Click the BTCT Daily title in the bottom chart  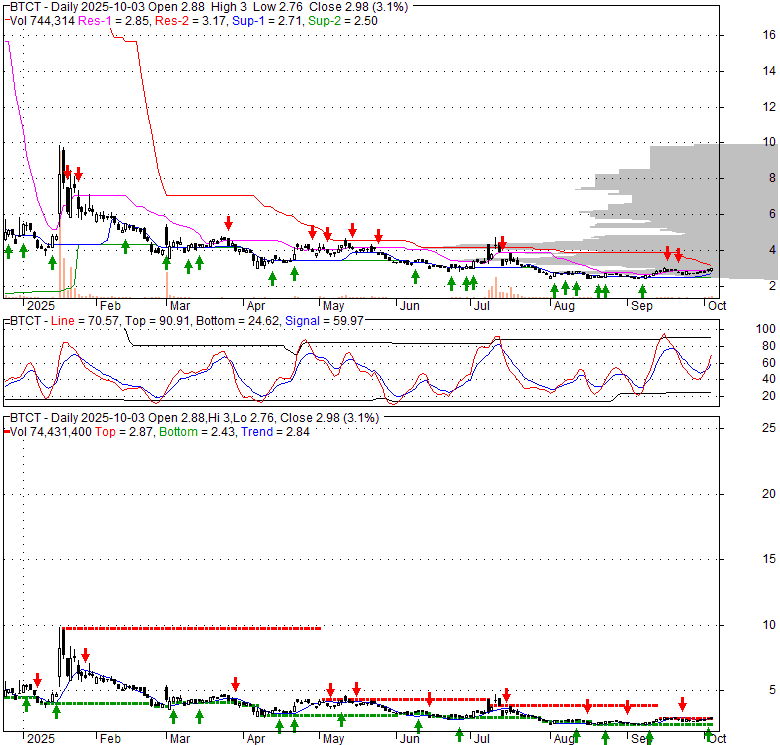[x=195, y=418]
